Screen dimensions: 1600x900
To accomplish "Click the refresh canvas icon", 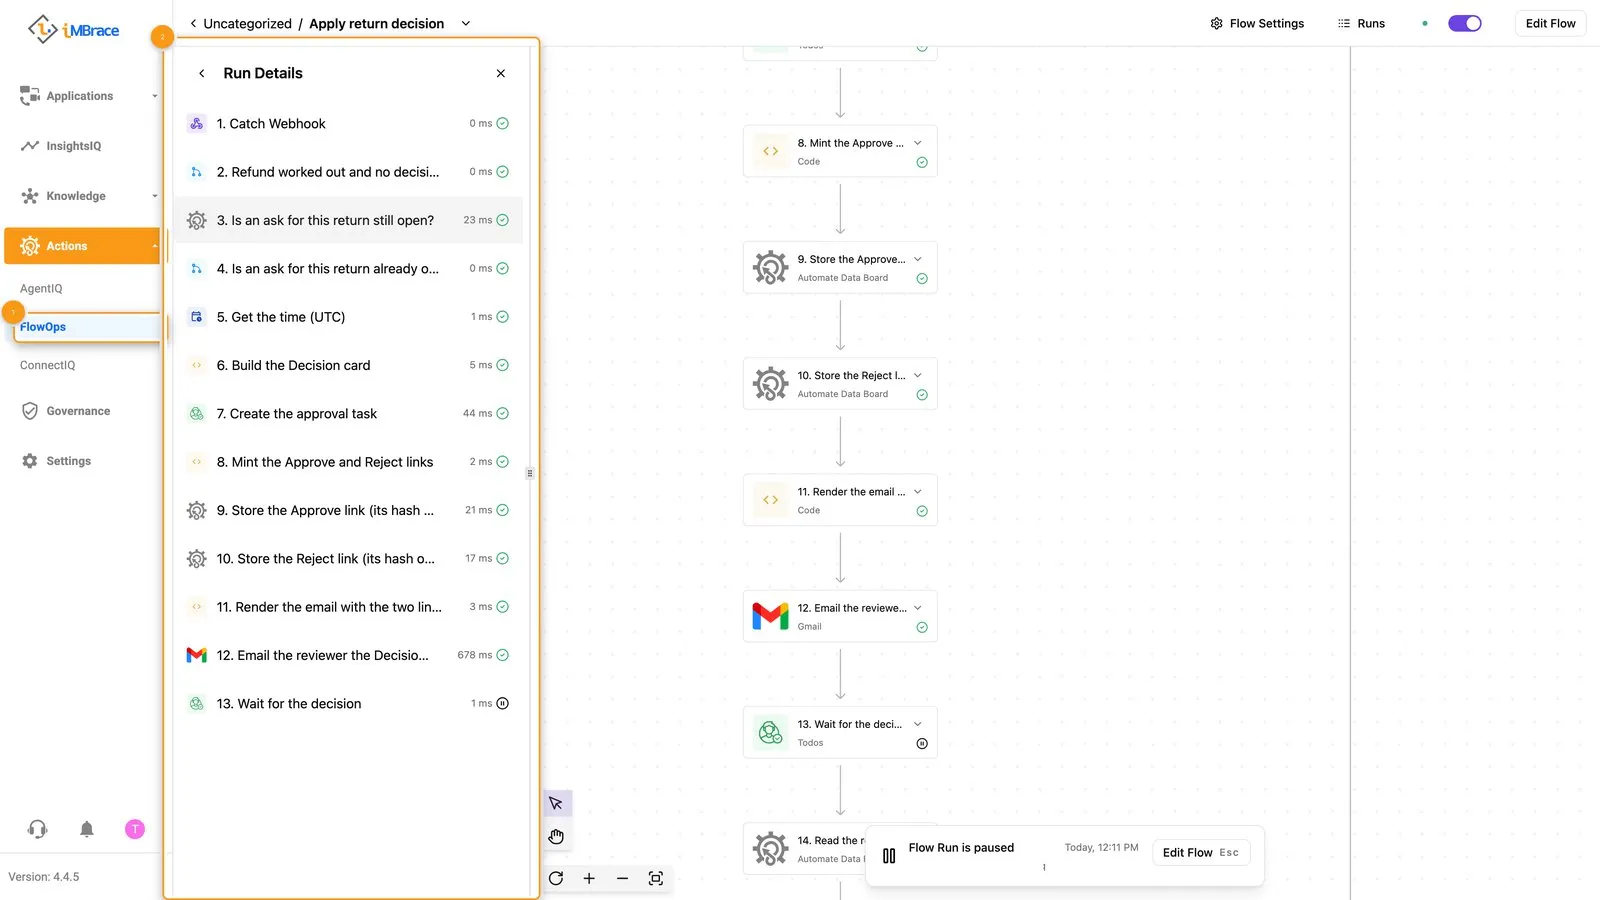I will [x=556, y=879].
